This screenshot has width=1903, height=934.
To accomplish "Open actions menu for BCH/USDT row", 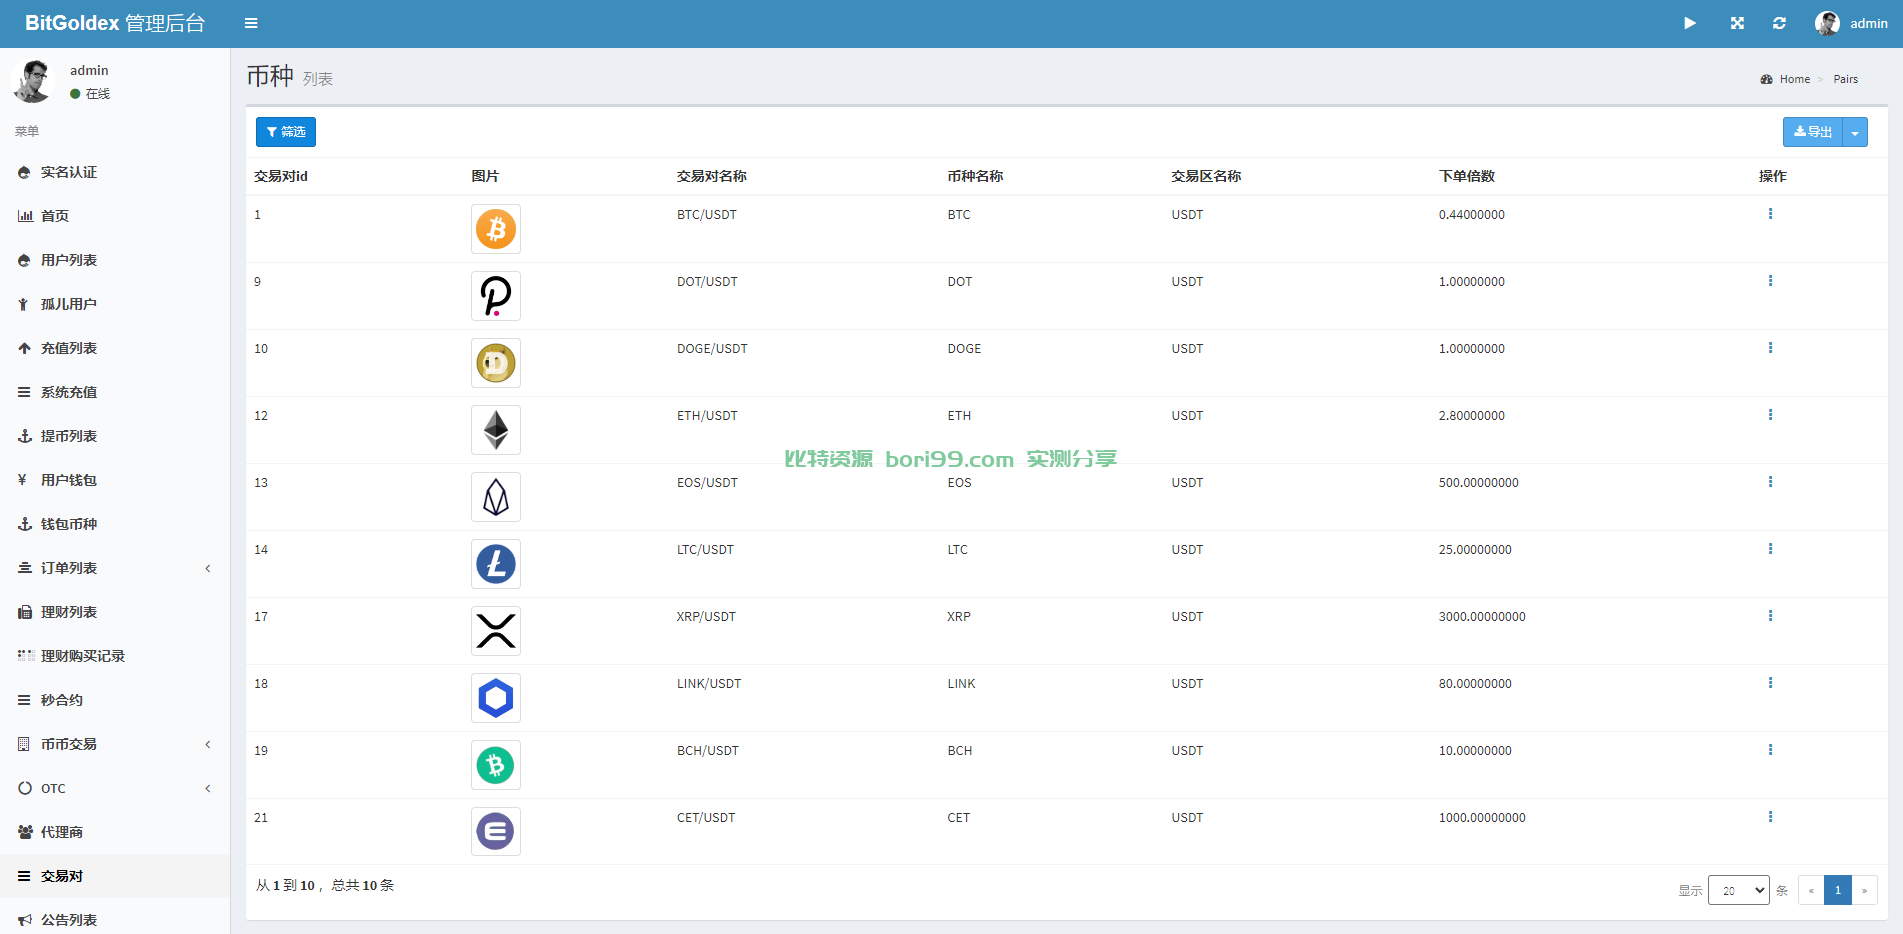I will [x=1770, y=750].
